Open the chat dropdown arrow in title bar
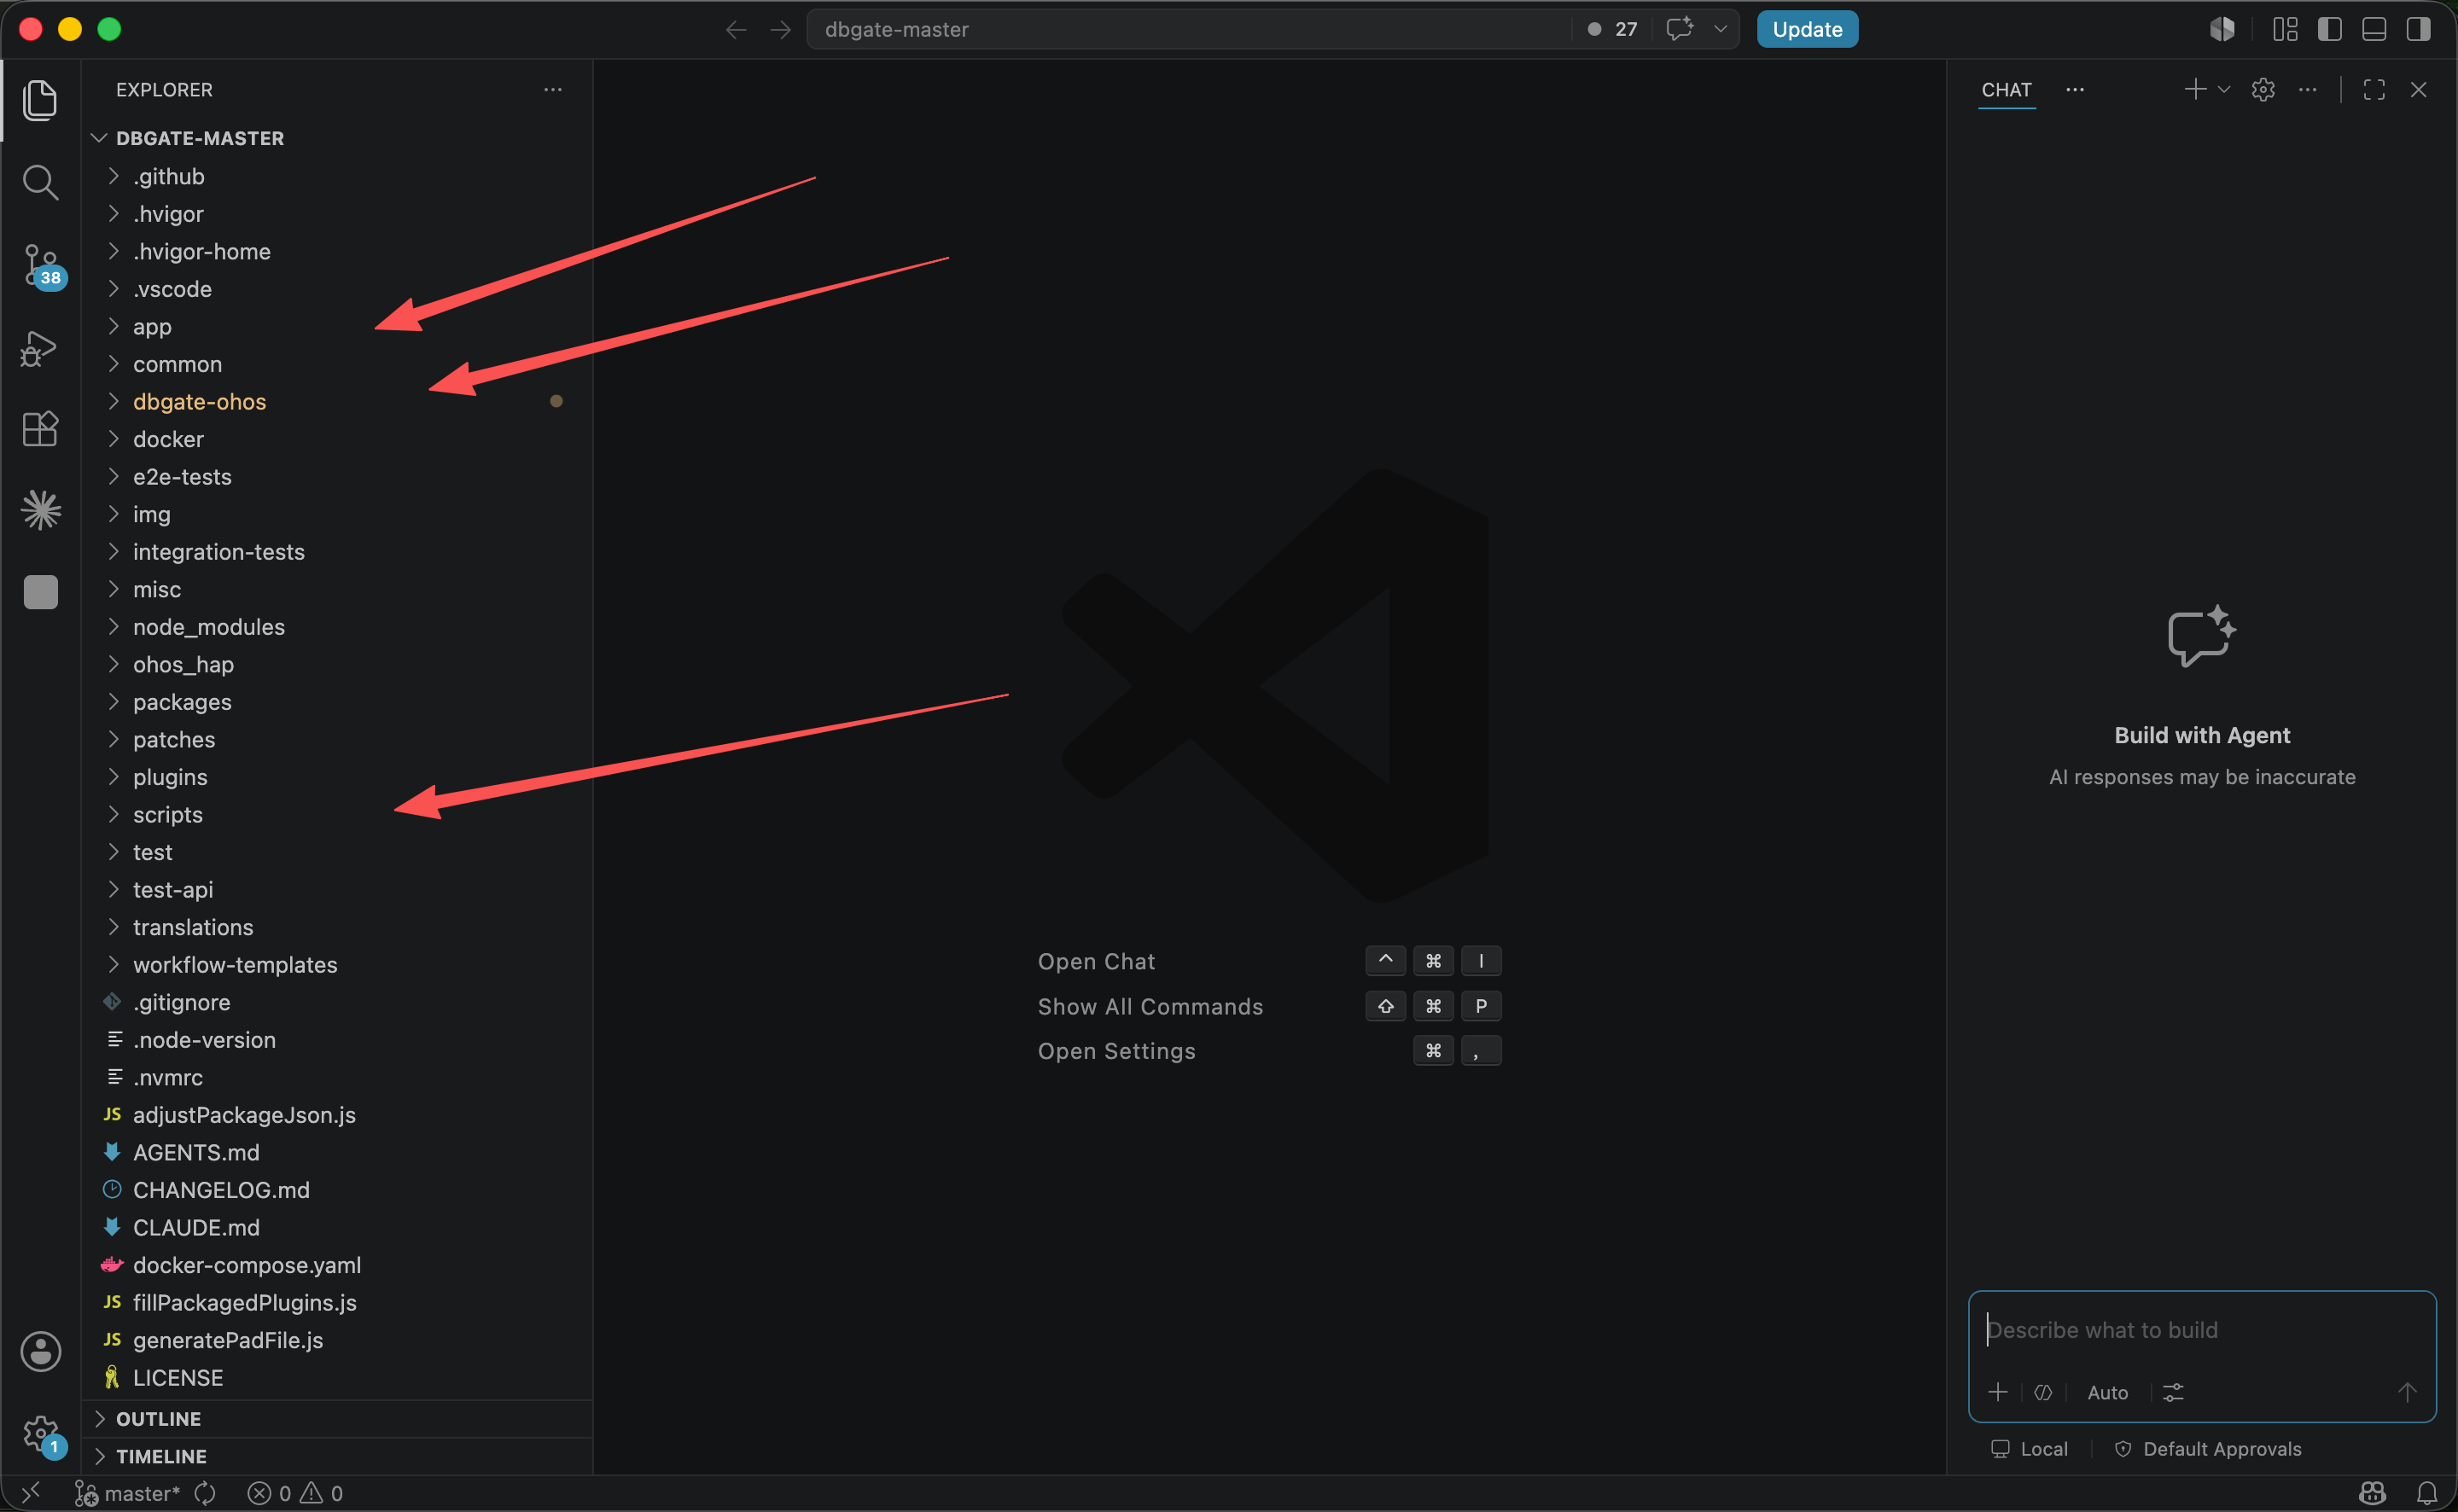The image size is (2458, 1512). 1720,29
